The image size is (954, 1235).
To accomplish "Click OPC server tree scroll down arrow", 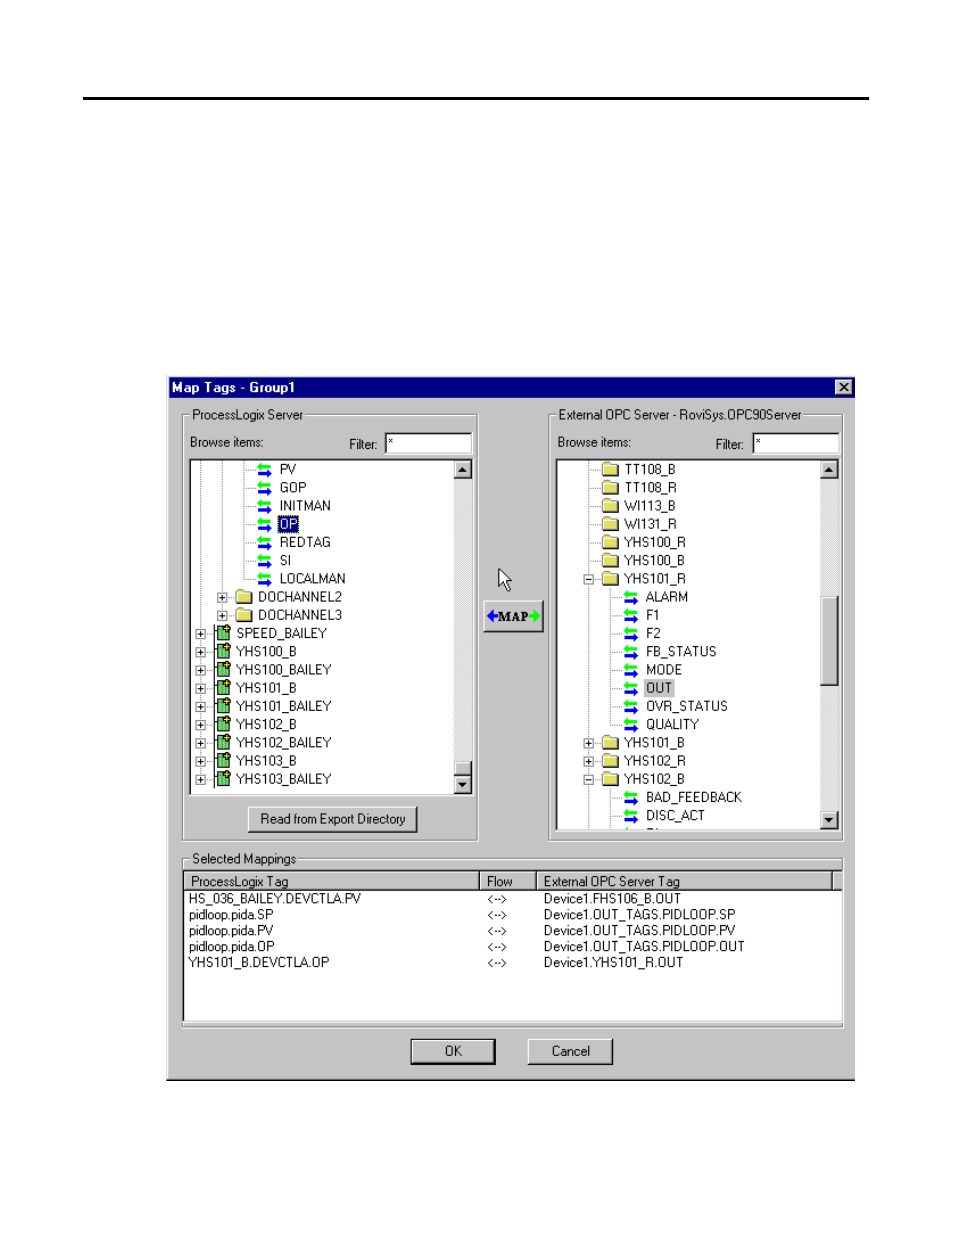I will click(x=829, y=820).
